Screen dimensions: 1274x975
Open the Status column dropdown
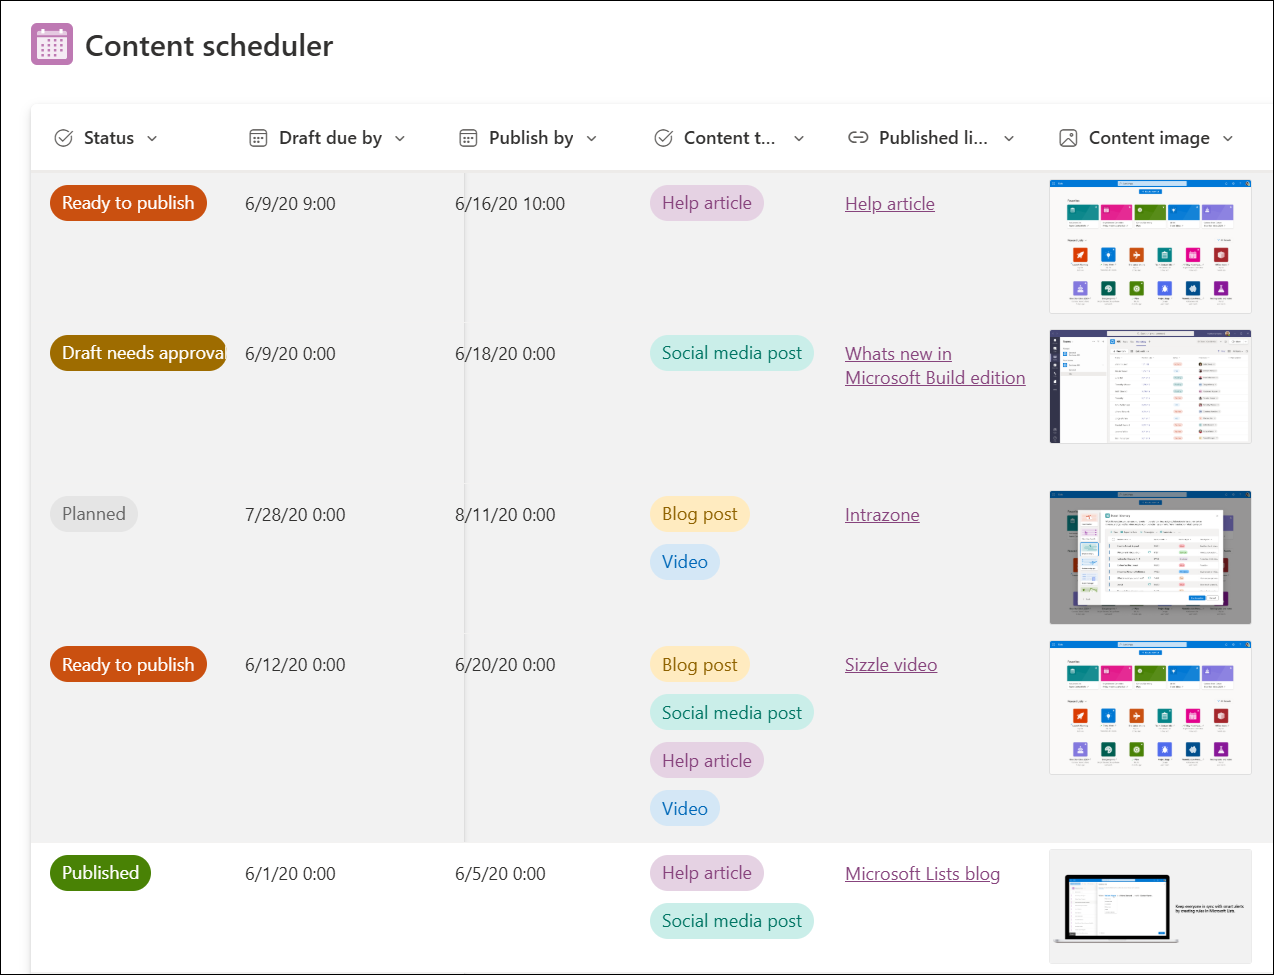coord(153,138)
